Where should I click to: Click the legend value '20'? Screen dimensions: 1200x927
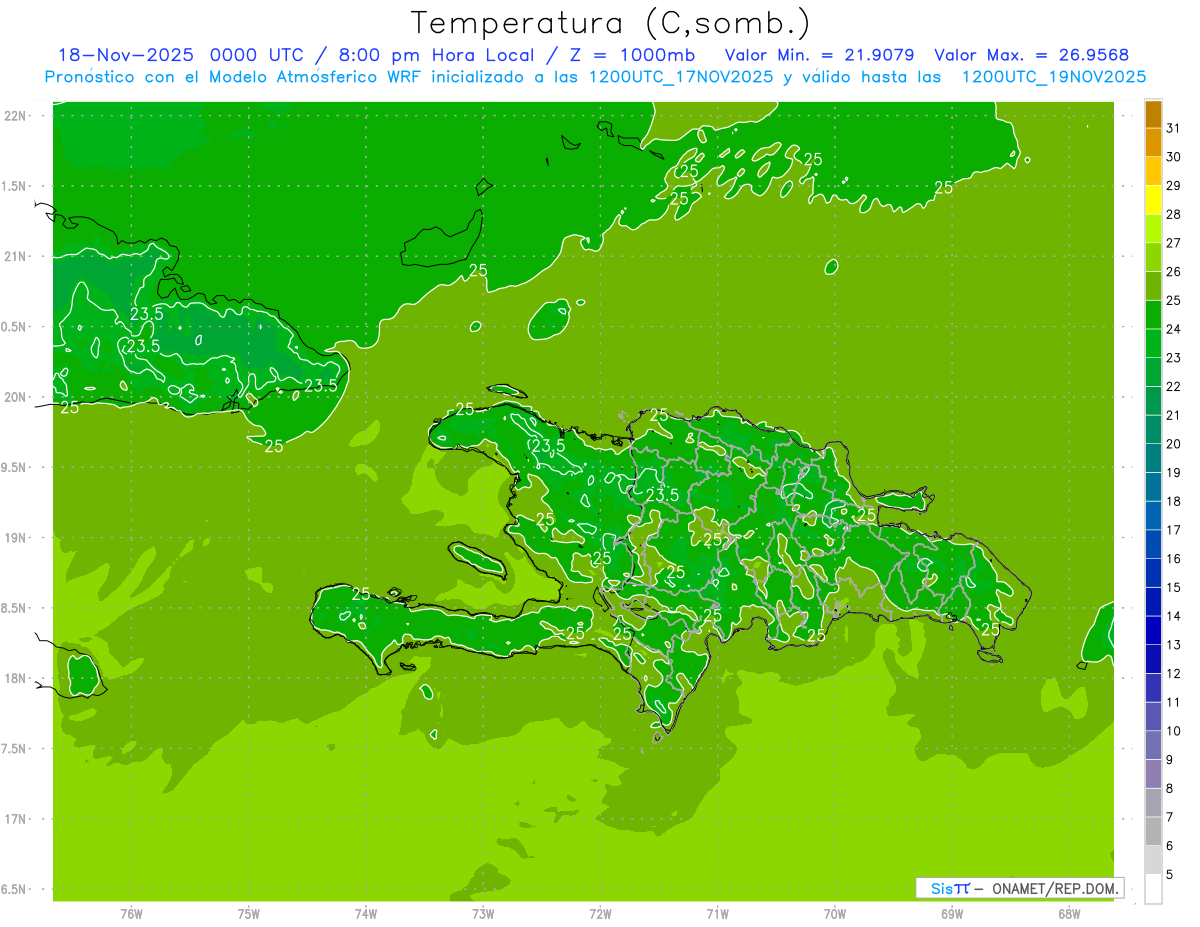1174,444
